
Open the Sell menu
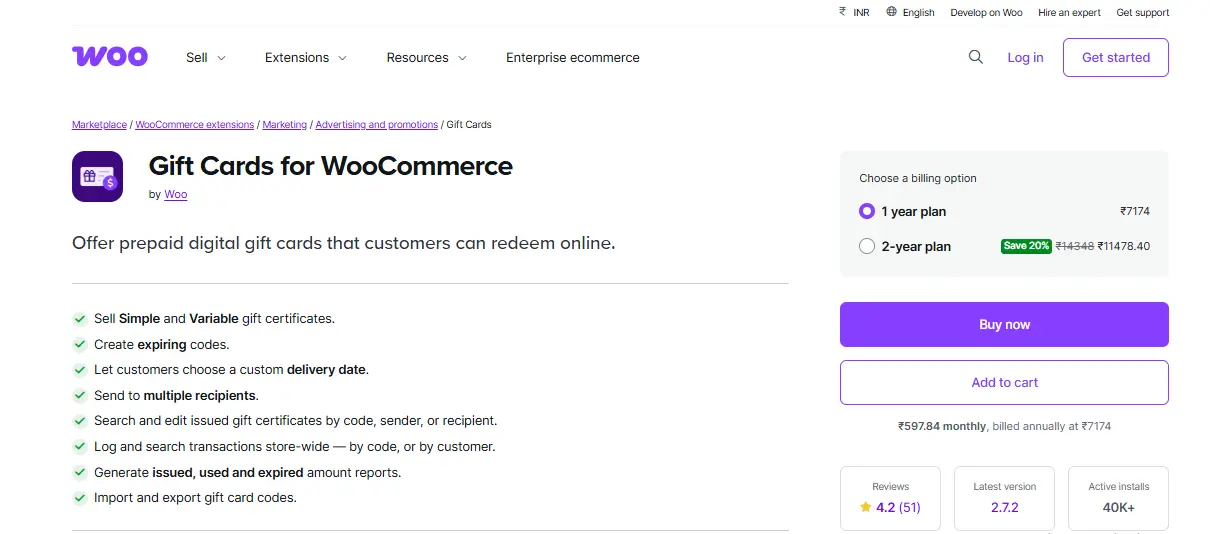206,58
